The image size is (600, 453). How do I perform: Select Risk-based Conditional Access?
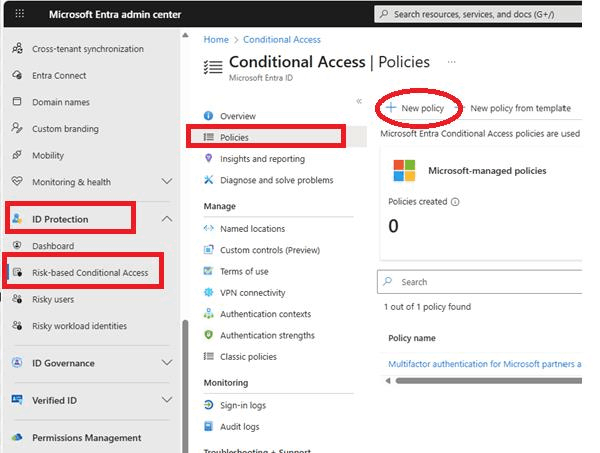coord(90,273)
